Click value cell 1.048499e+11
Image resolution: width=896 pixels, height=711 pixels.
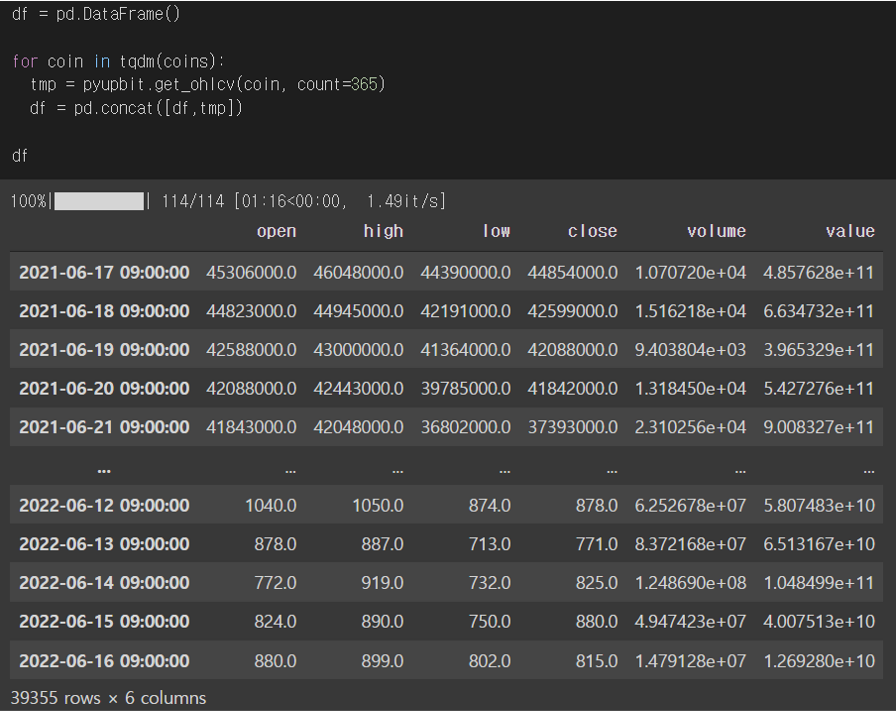[819, 583]
